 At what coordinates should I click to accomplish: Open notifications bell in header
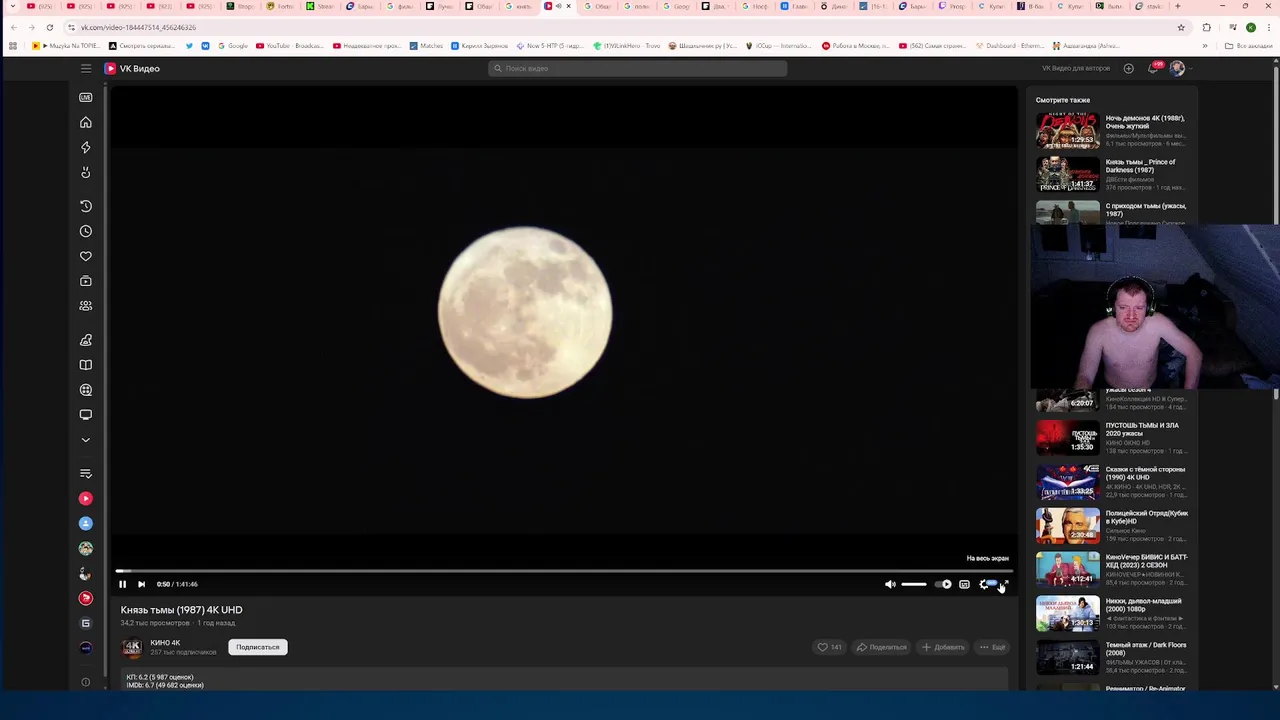pos(1153,68)
